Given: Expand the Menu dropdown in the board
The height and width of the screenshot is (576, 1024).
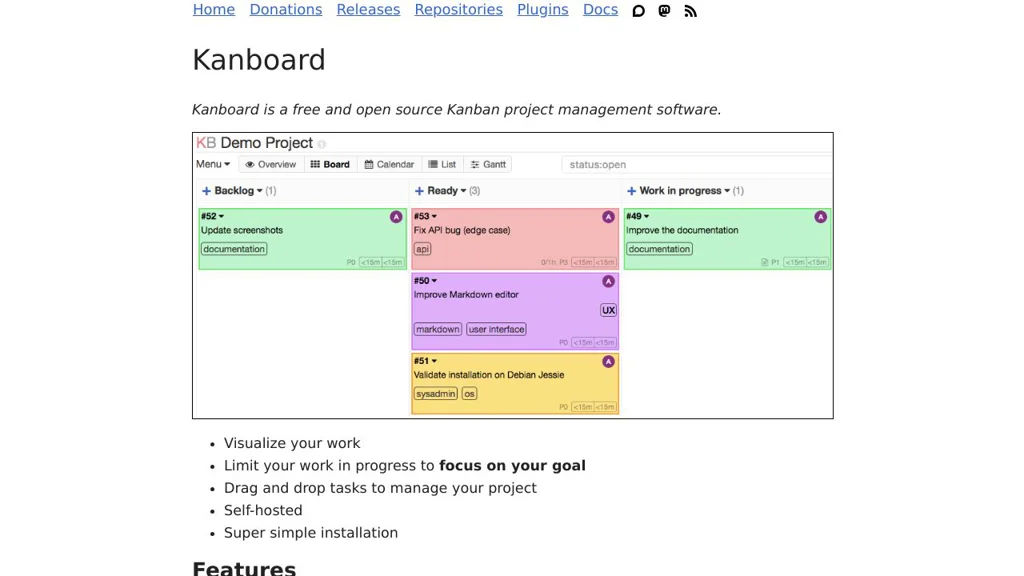Looking at the screenshot, I should click(213, 164).
